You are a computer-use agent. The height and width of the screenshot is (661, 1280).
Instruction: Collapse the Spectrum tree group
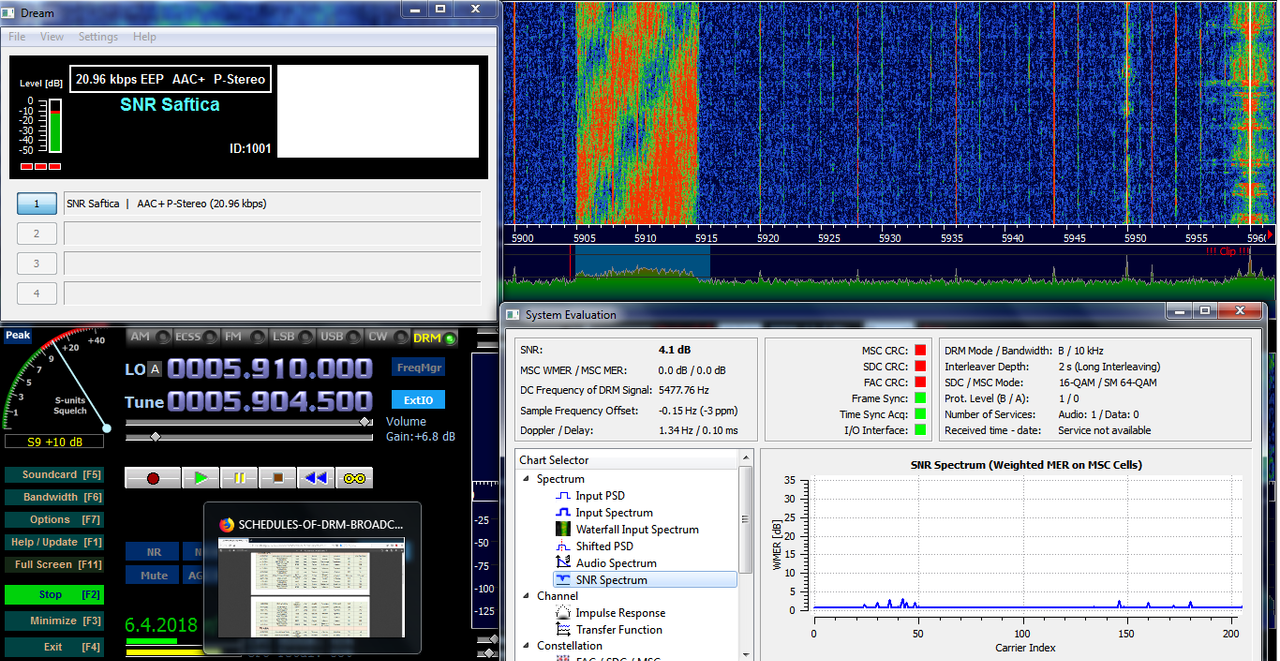click(527, 479)
